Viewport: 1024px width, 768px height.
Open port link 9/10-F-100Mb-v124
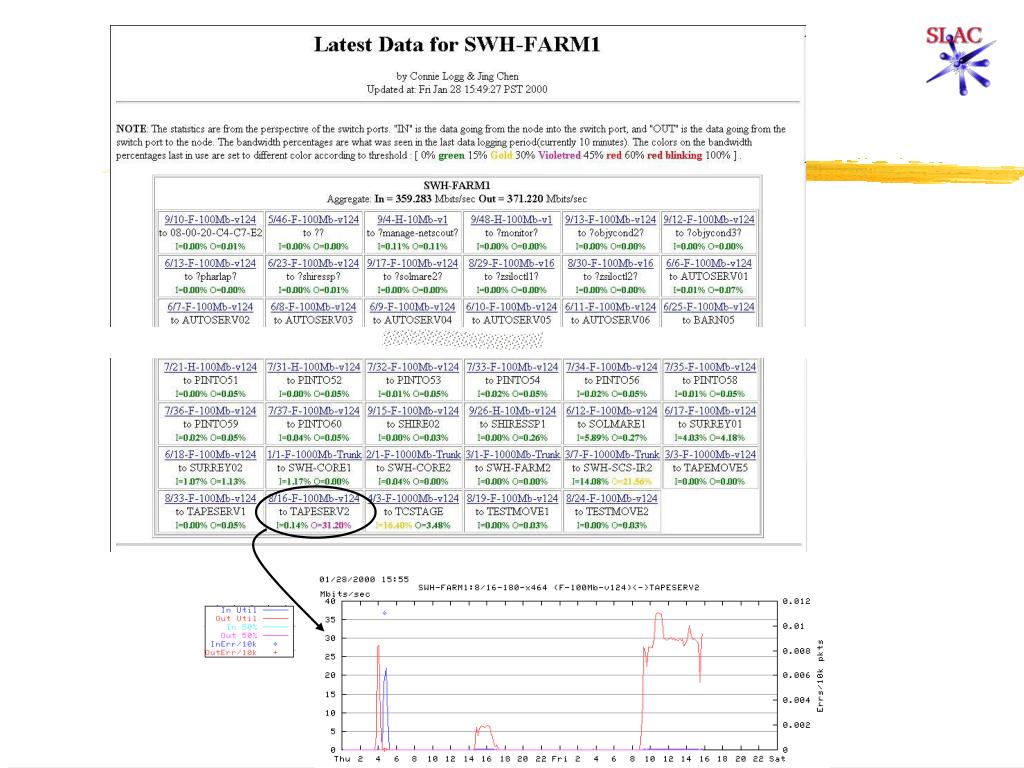(210, 219)
